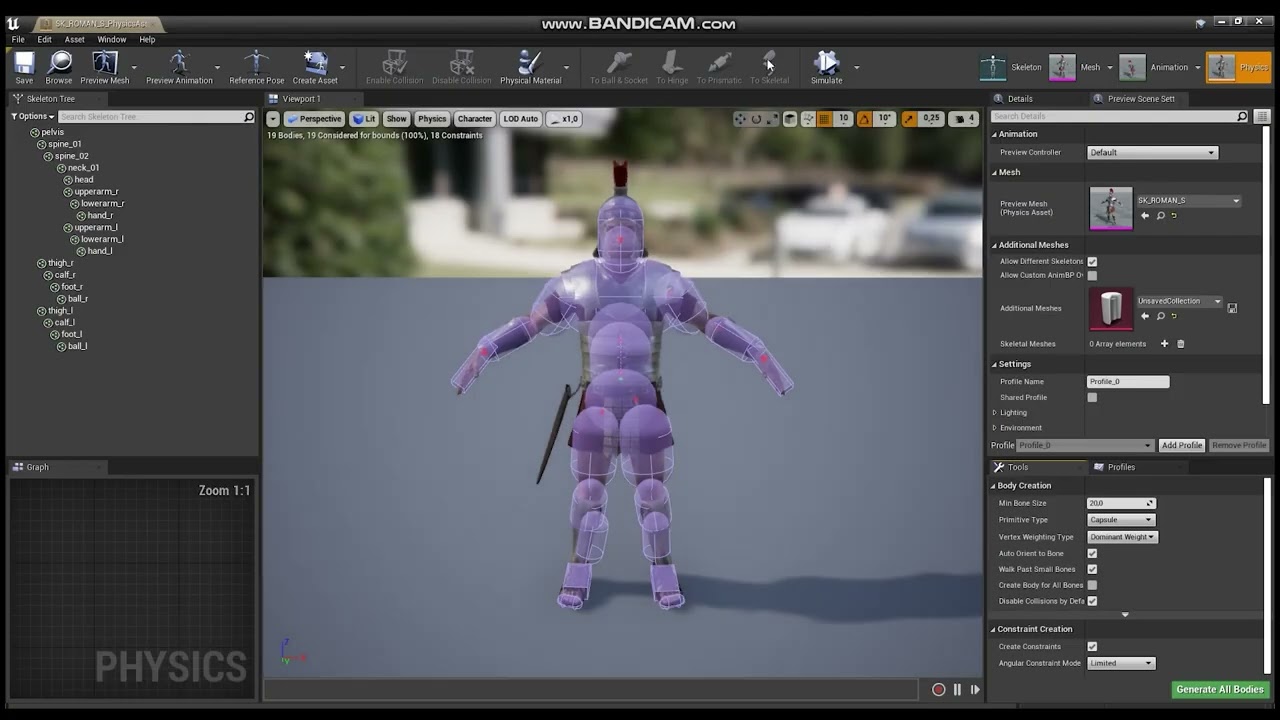Open the UnsavedCollection dropdown
Viewport: 1280px width, 720px height.
tap(1179, 301)
